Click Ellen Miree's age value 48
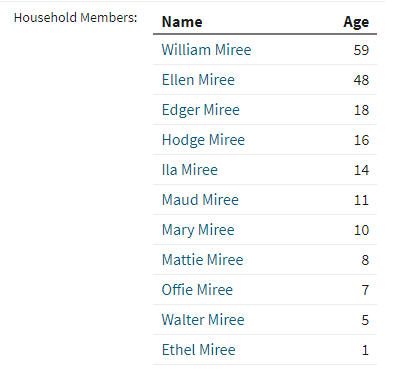Image resolution: width=395 pixels, height=369 pixels. pyautogui.click(x=361, y=80)
